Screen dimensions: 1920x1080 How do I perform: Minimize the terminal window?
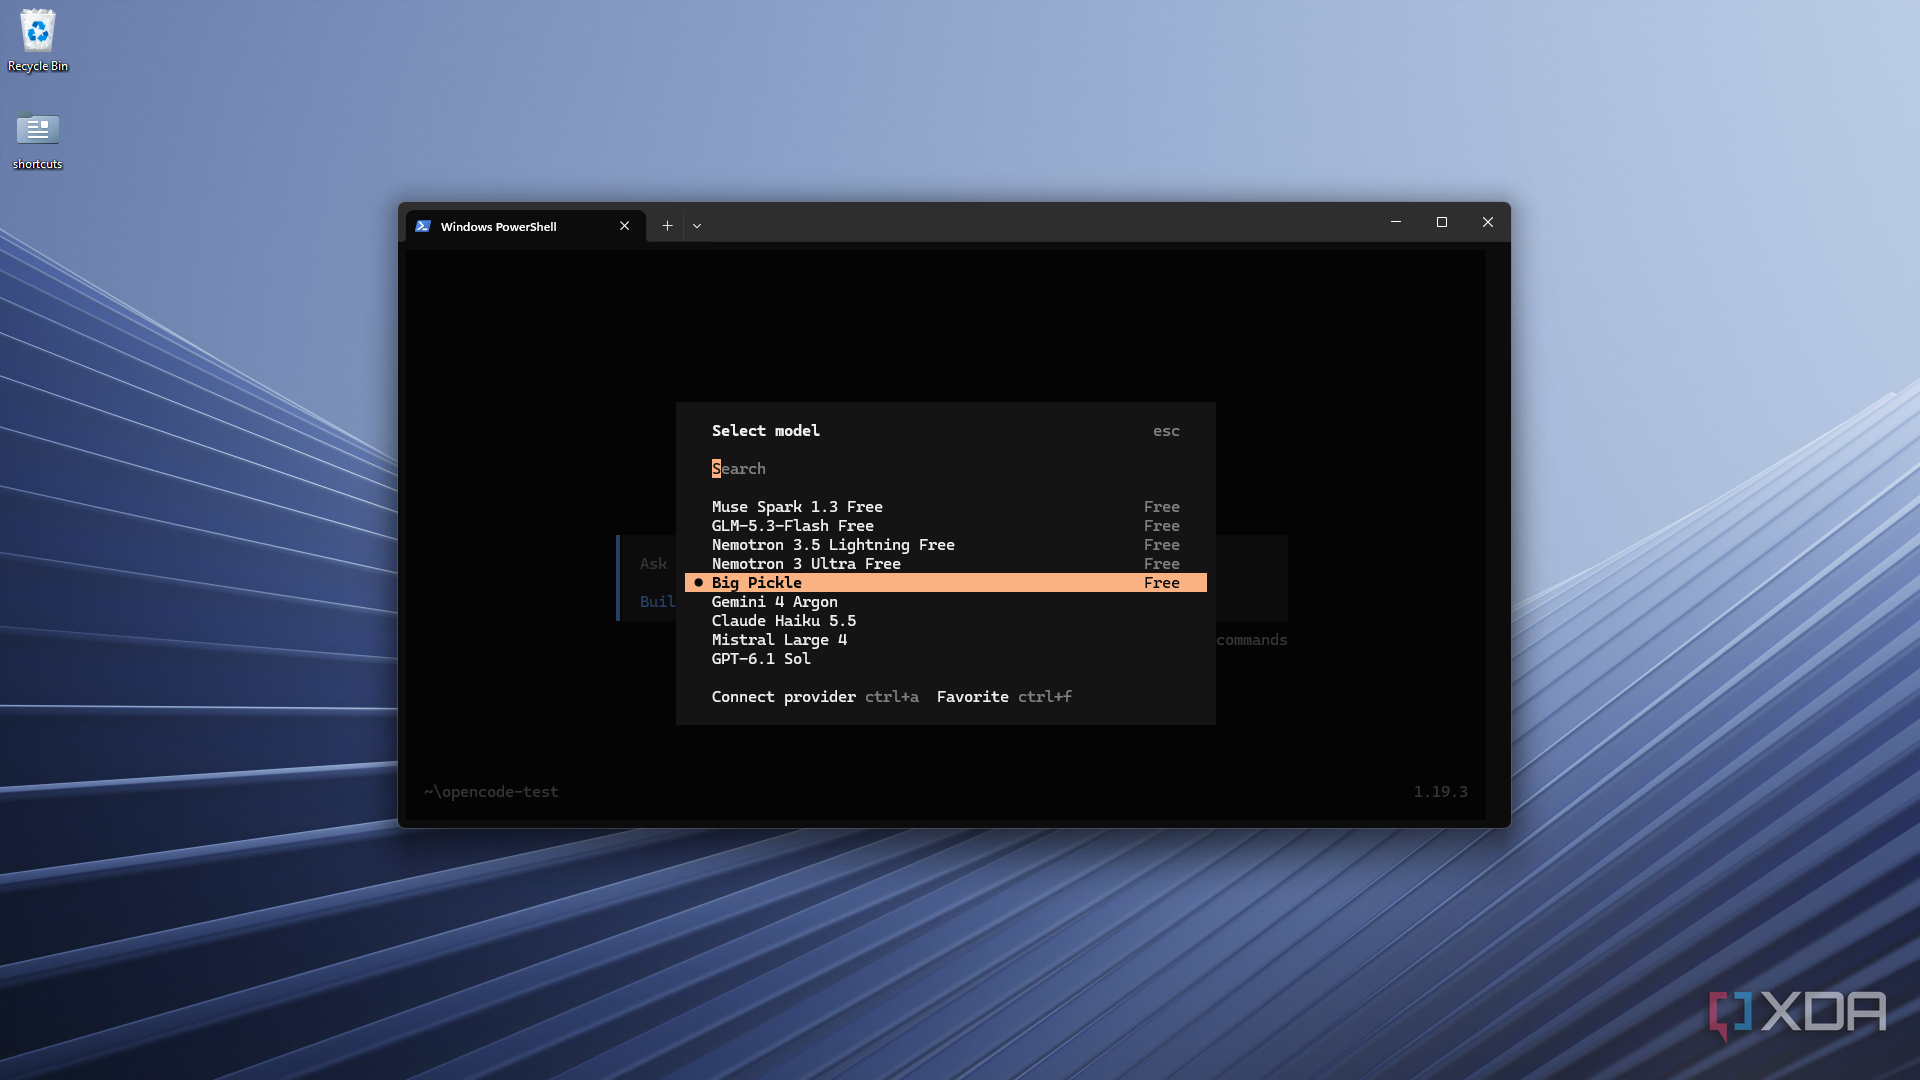tap(1396, 222)
